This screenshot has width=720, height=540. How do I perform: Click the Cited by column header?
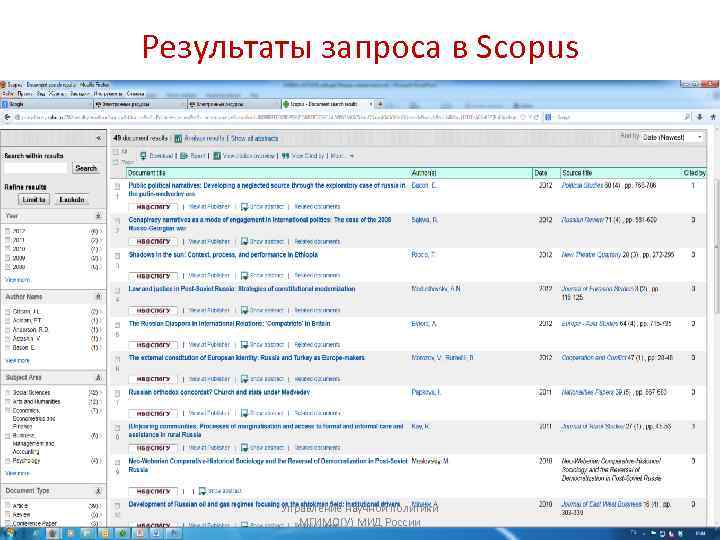694,173
